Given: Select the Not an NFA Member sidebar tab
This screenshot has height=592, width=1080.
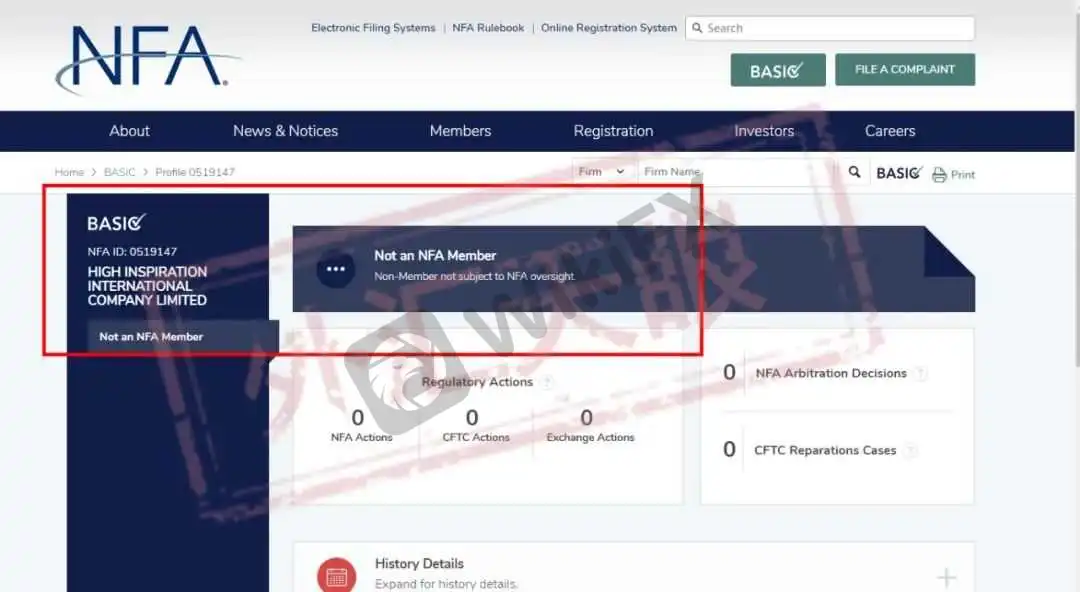Looking at the screenshot, I should coord(183,337).
